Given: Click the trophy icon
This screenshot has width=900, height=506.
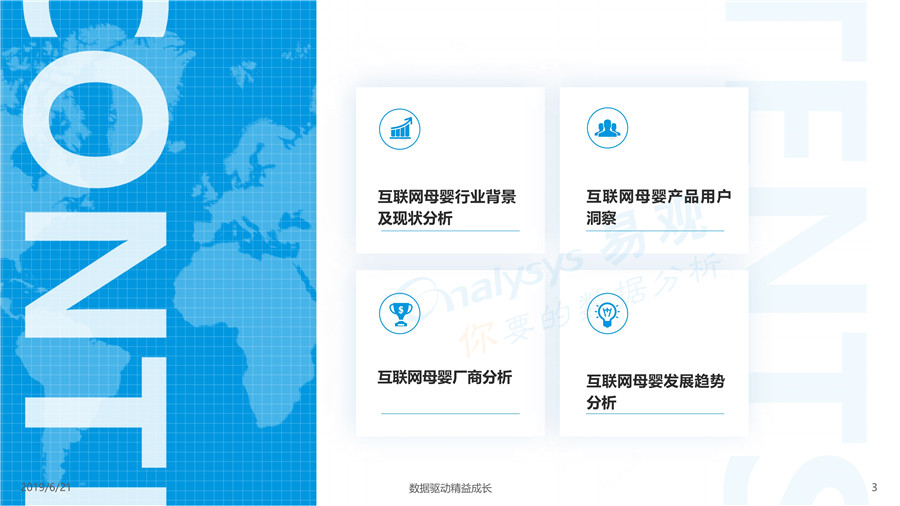Looking at the screenshot, I should (399, 313).
